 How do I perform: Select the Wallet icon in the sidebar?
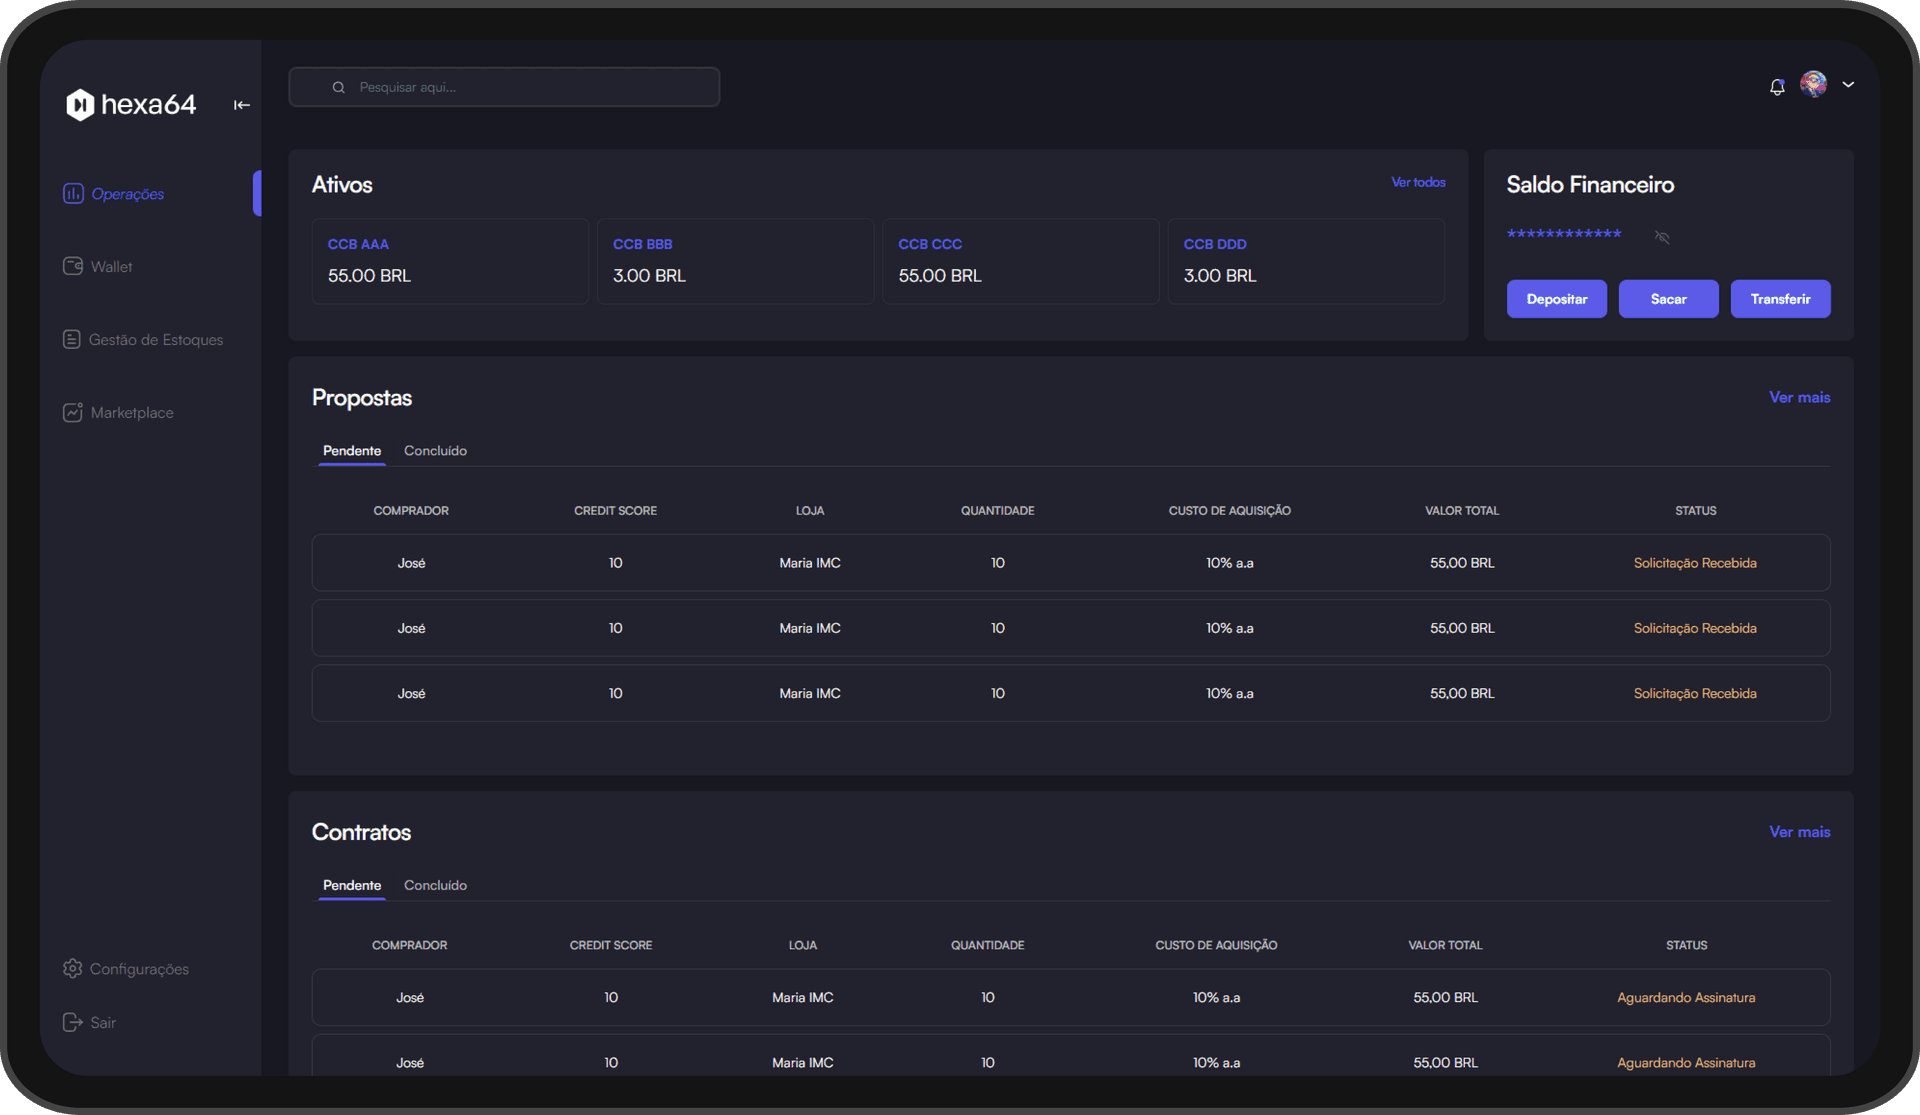(x=73, y=266)
